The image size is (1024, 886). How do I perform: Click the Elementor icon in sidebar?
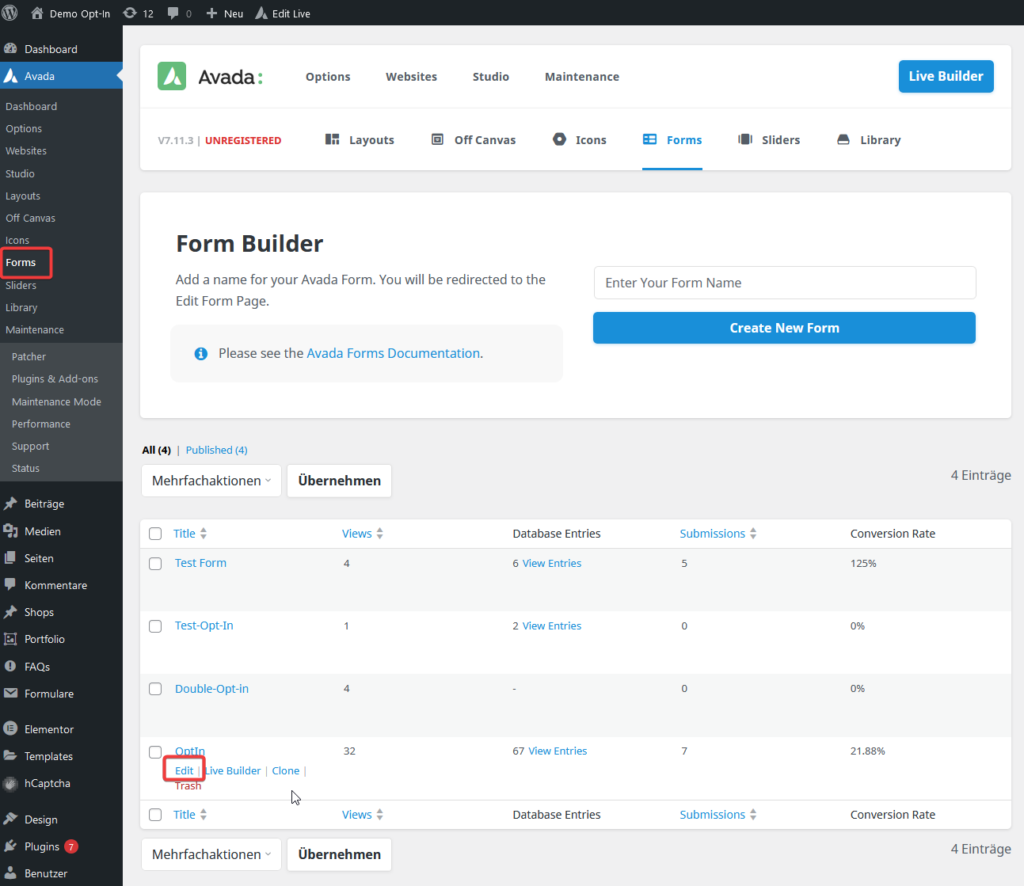click(x=10, y=729)
